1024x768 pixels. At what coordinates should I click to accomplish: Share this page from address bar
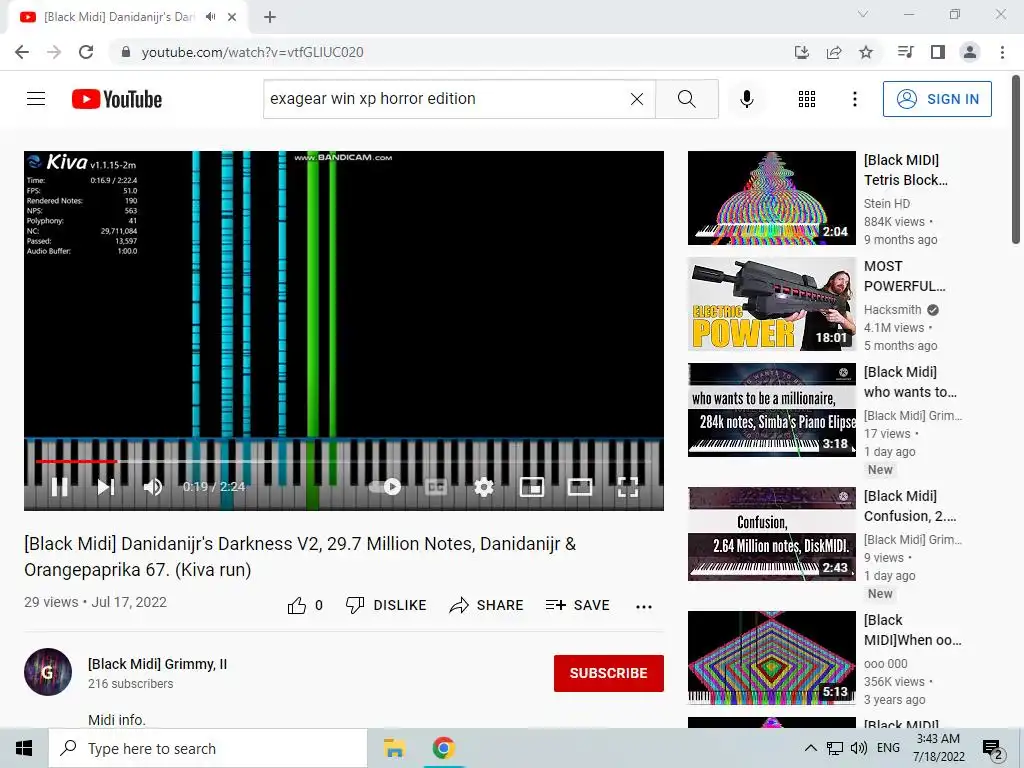pos(834,52)
